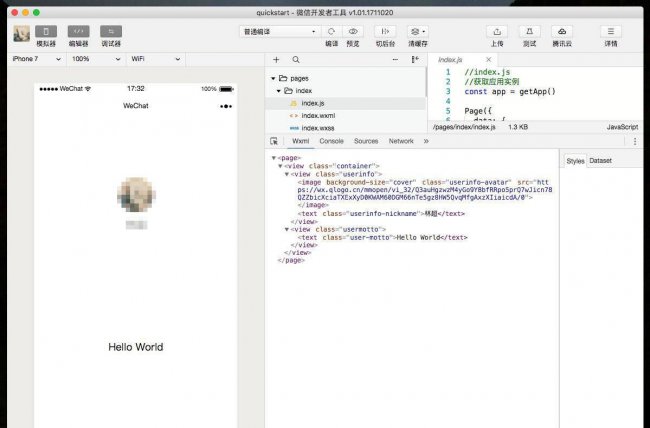Toggle the simulator panel button
The height and width of the screenshot is (428, 650).
tap(46, 32)
